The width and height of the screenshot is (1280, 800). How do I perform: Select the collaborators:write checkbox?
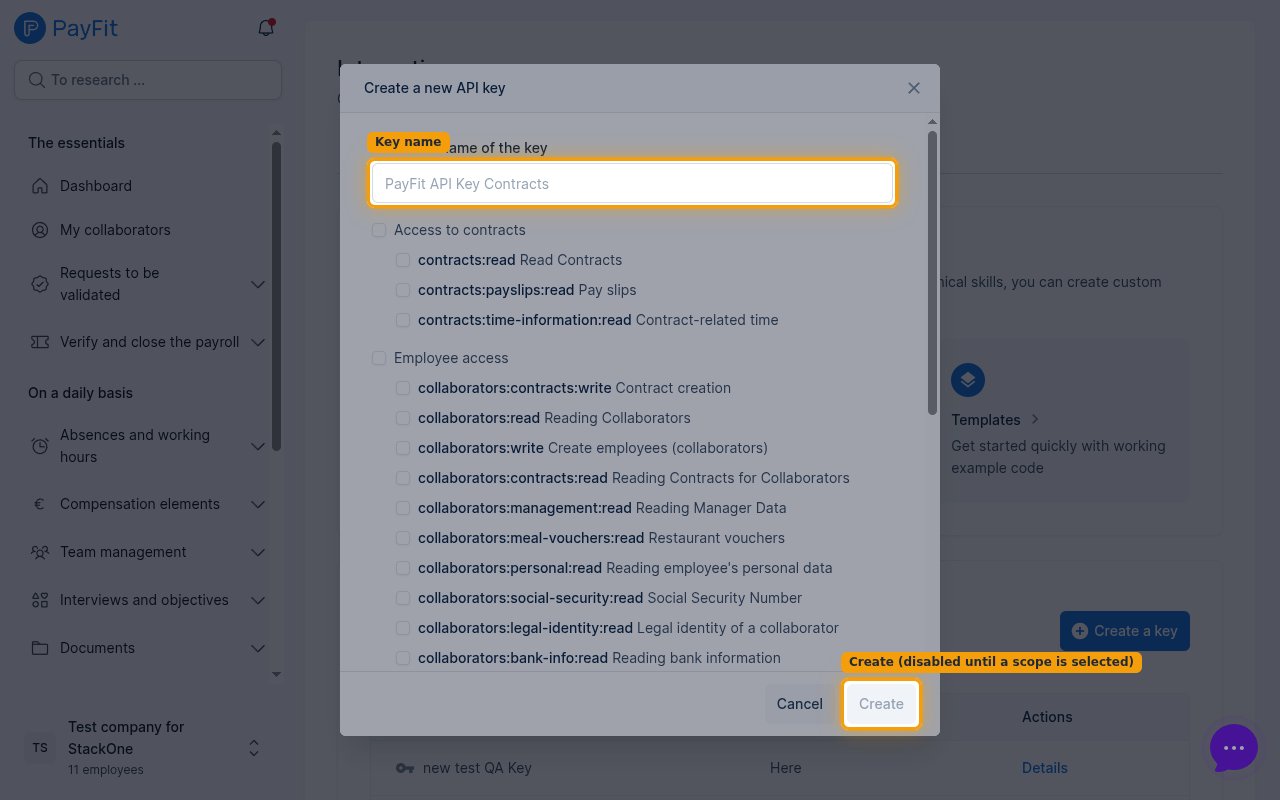[403, 448]
